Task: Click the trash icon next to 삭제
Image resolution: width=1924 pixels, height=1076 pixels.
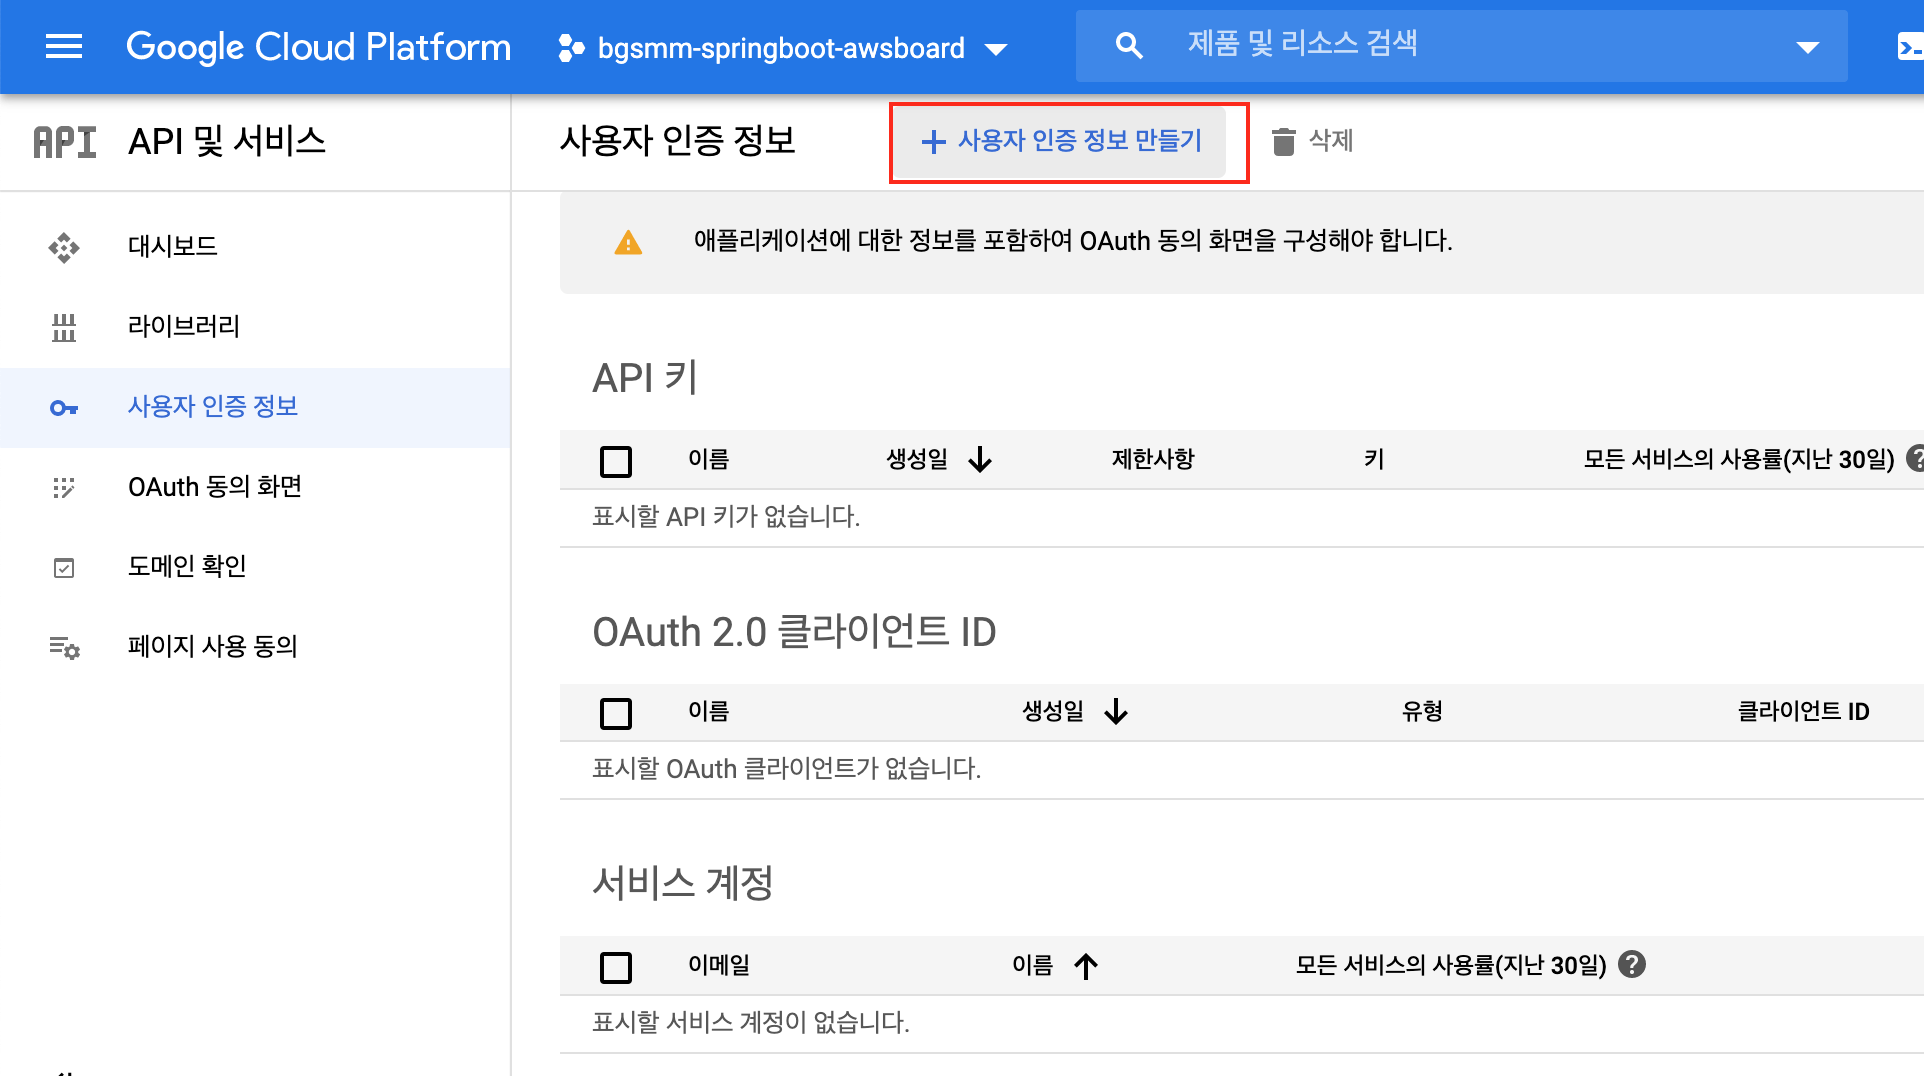Action: [x=1283, y=142]
